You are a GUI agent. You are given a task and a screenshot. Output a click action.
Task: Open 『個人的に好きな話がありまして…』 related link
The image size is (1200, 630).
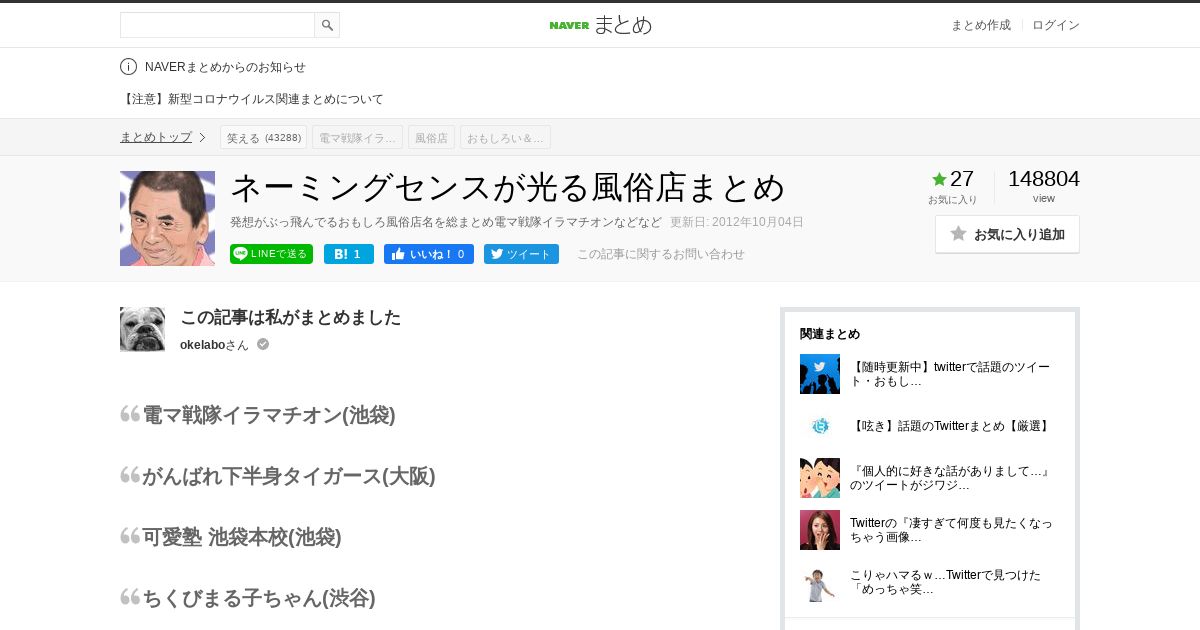(x=950, y=478)
